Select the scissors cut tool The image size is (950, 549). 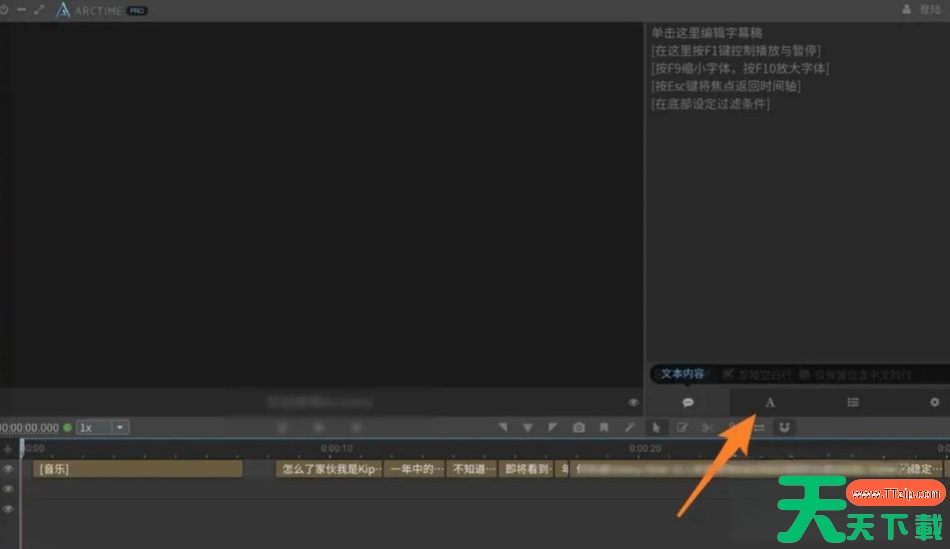708,428
